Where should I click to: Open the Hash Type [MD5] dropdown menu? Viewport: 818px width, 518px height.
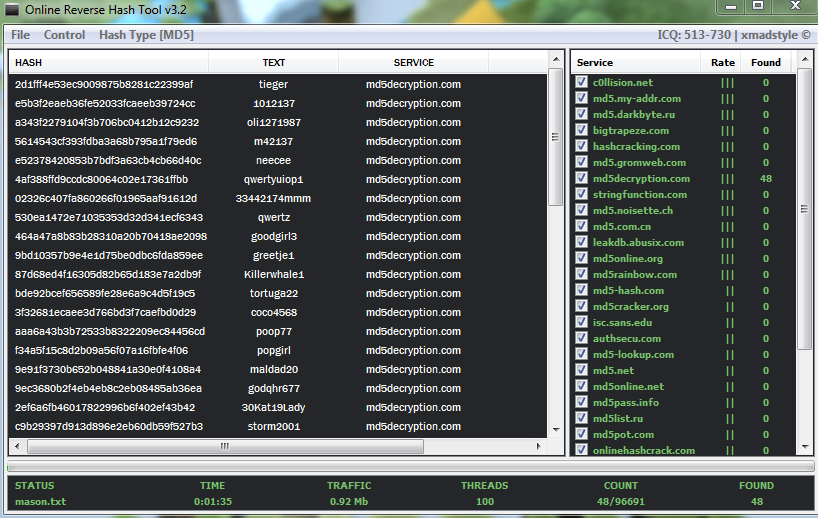tap(146, 35)
